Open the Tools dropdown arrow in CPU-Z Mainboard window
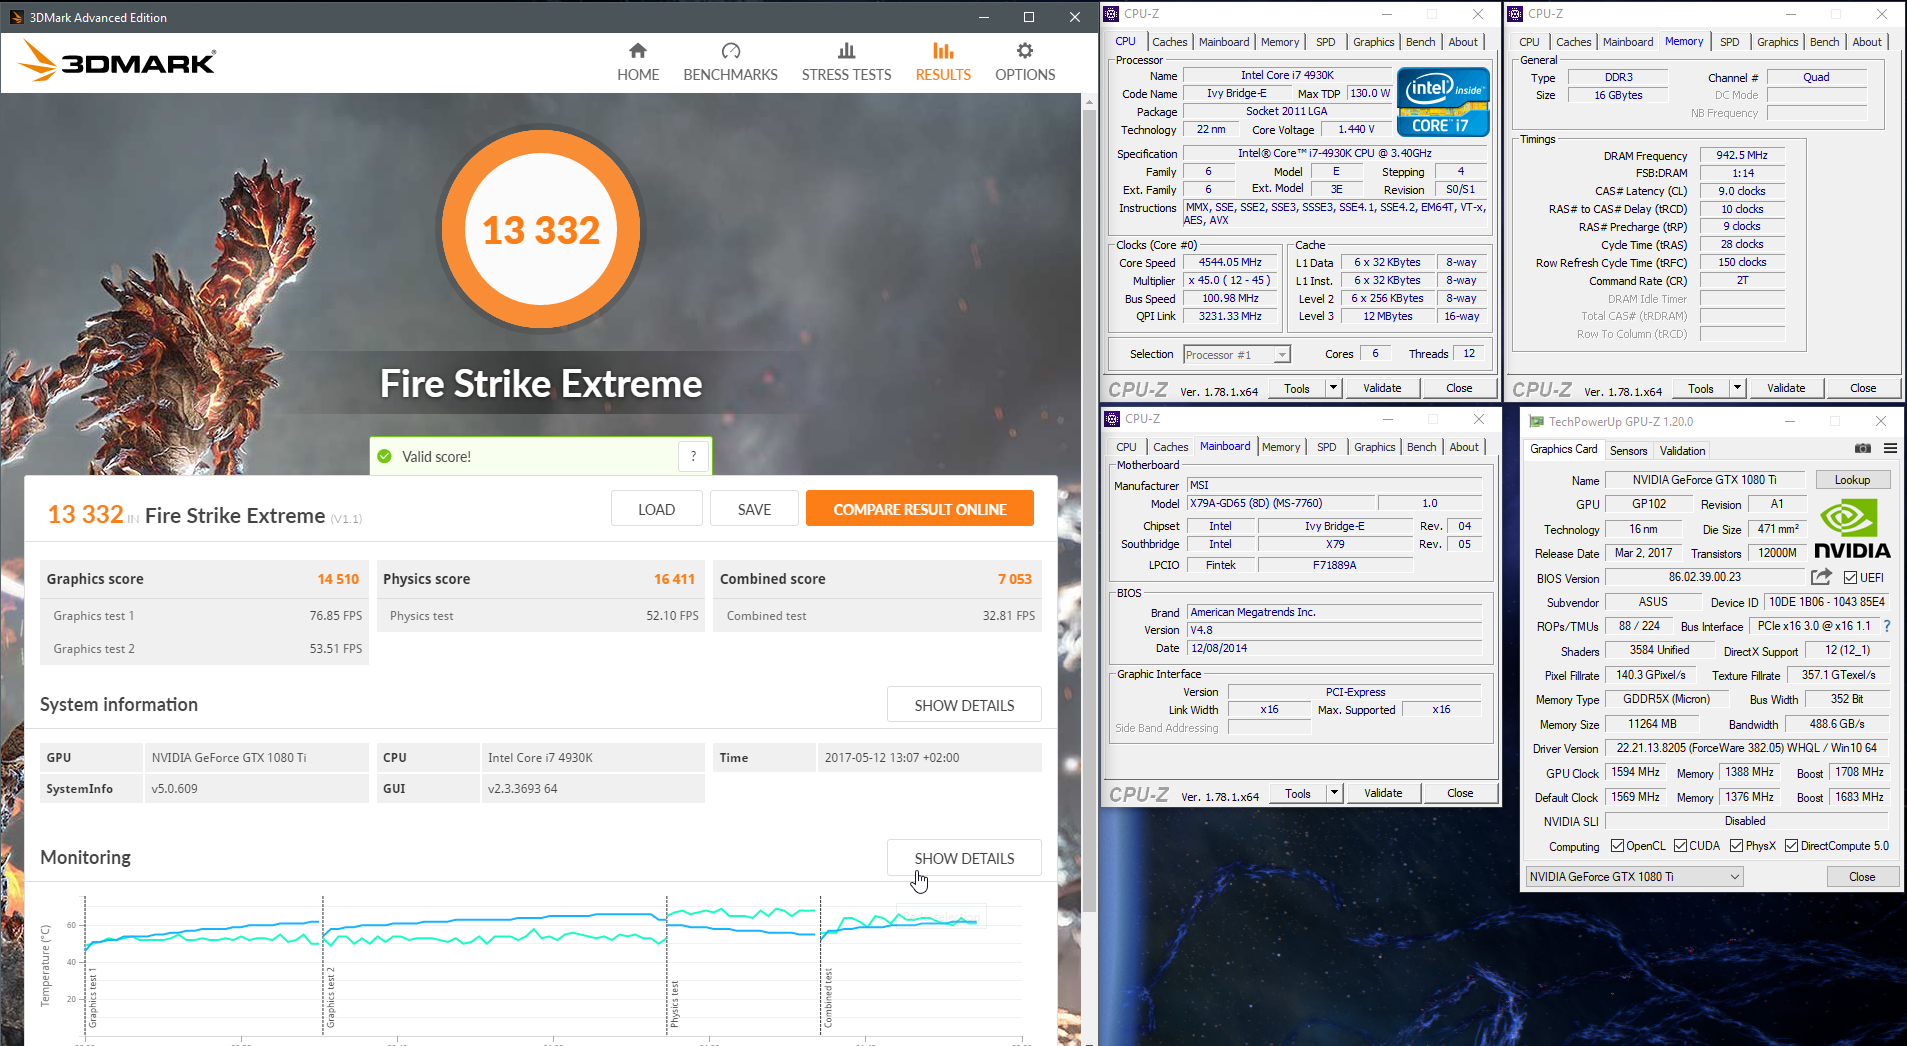Viewport: 1907px width, 1046px height. coord(1334,793)
